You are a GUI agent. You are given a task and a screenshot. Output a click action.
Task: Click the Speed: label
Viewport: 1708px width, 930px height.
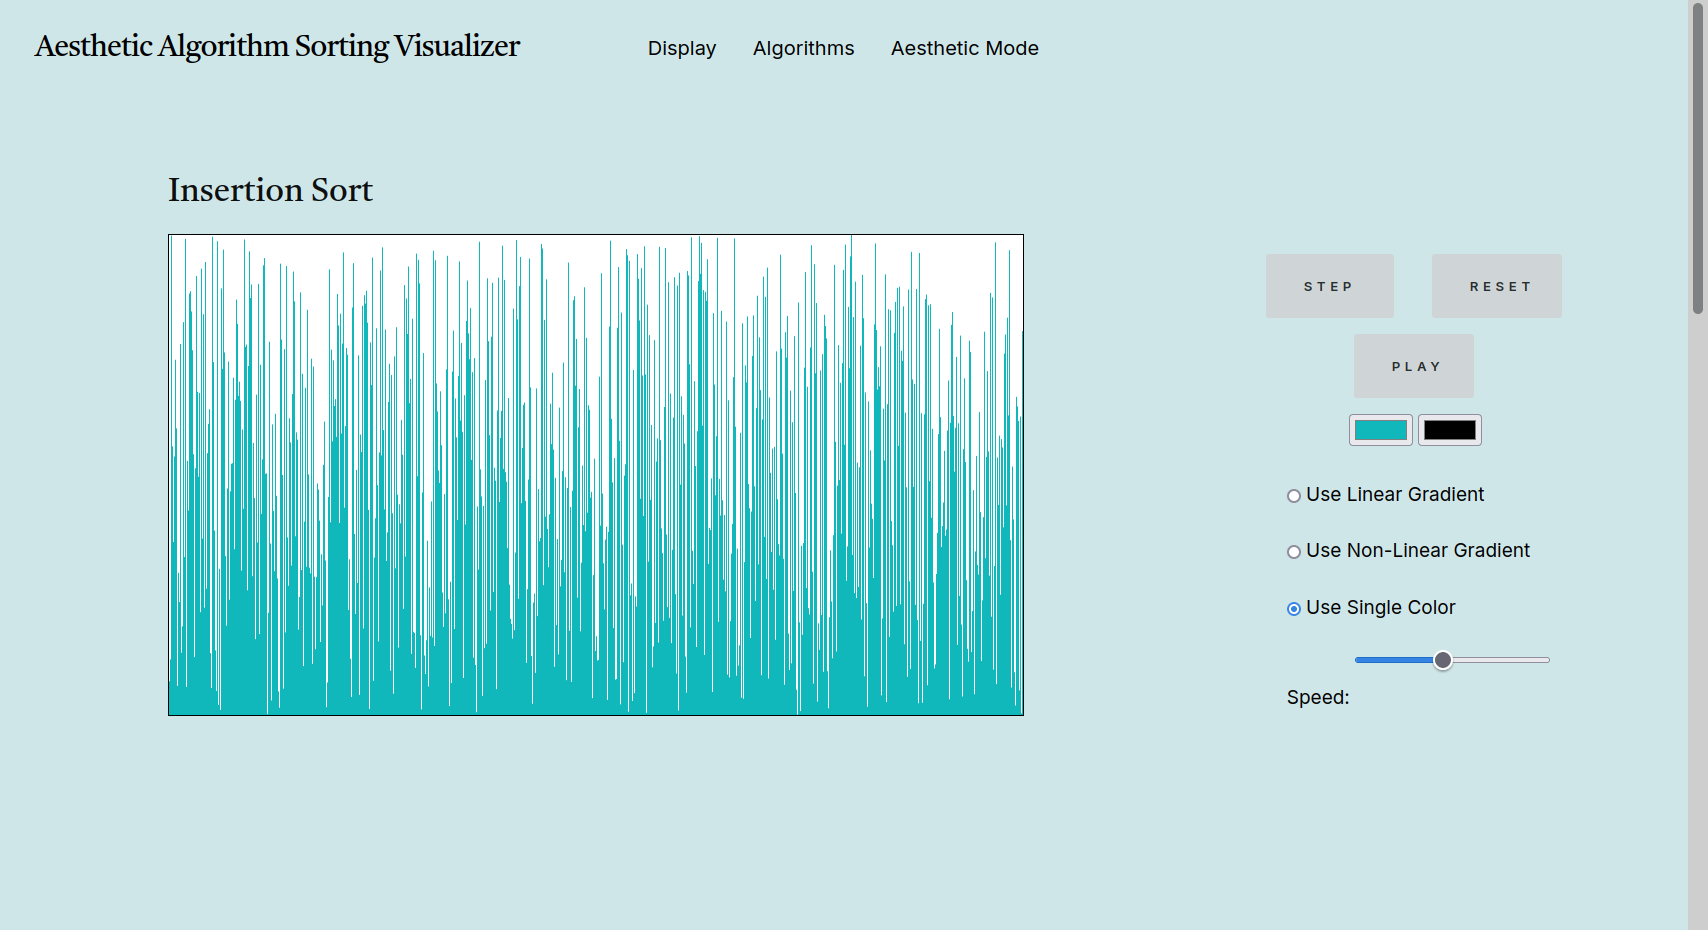click(1318, 697)
